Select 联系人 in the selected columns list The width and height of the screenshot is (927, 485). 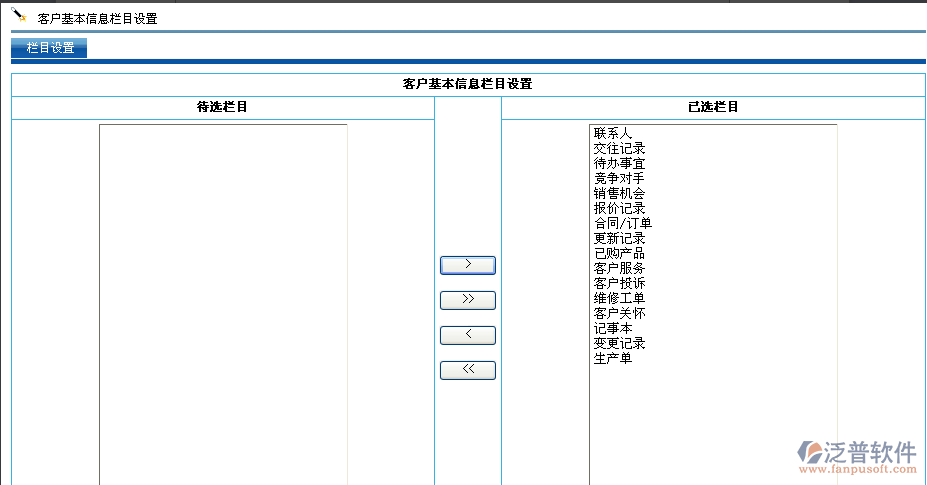click(613, 133)
